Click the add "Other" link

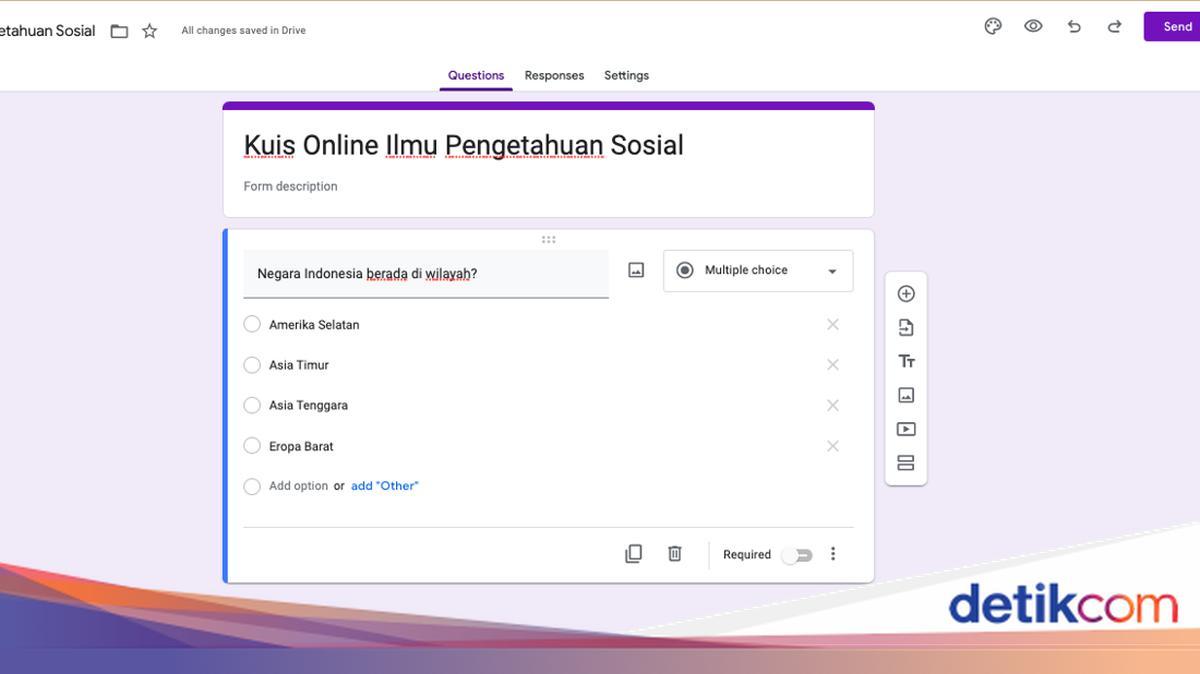pos(384,486)
